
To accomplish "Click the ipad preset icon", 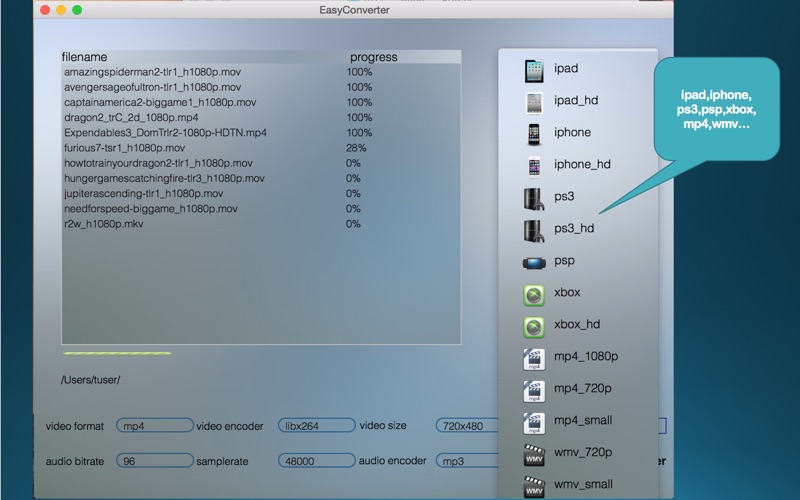I will click(x=534, y=70).
